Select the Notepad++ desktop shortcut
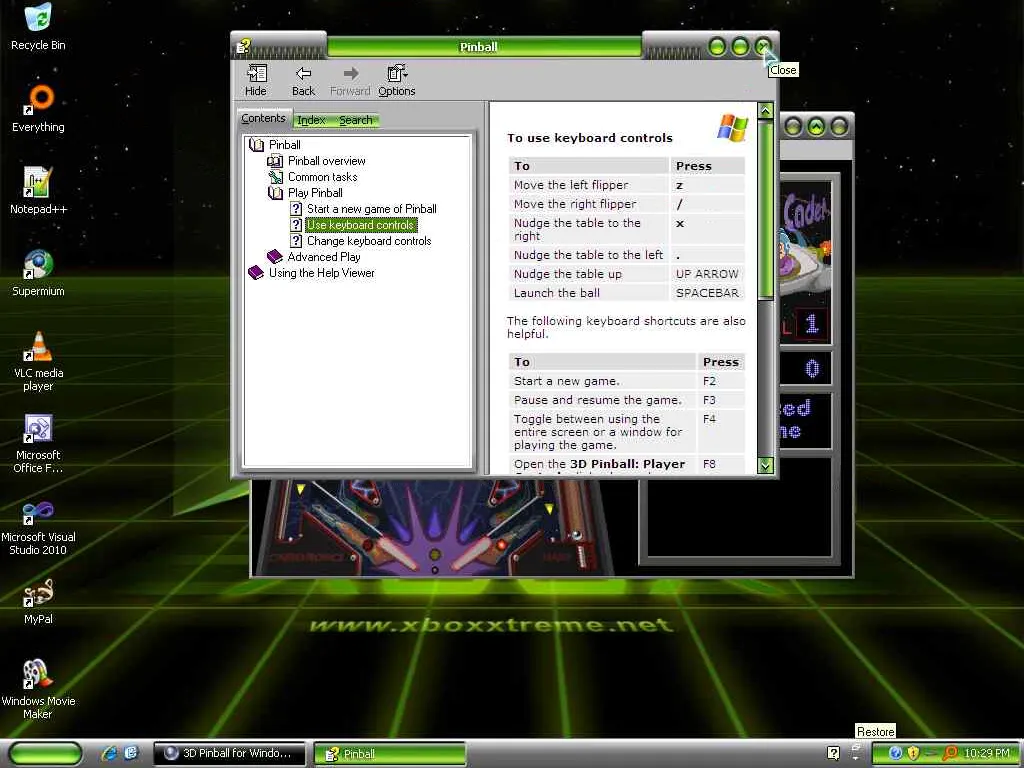The height and width of the screenshot is (768, 1024). pos(38,191)
